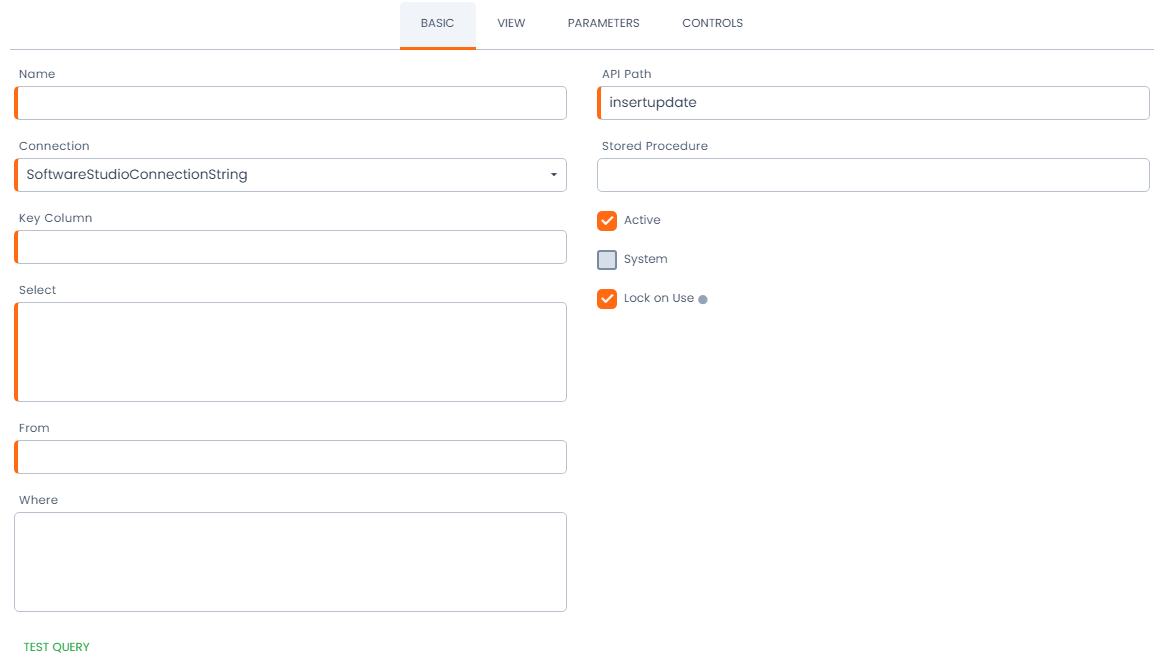
Task: Click the info dot beside Lock on Use
Action: 703,299
